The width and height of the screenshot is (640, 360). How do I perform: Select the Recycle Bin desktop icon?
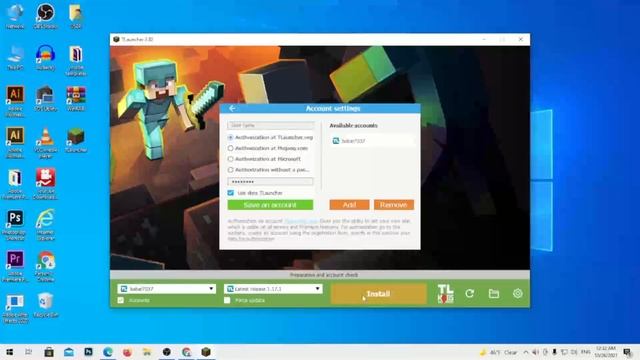[x=45, y=306]
